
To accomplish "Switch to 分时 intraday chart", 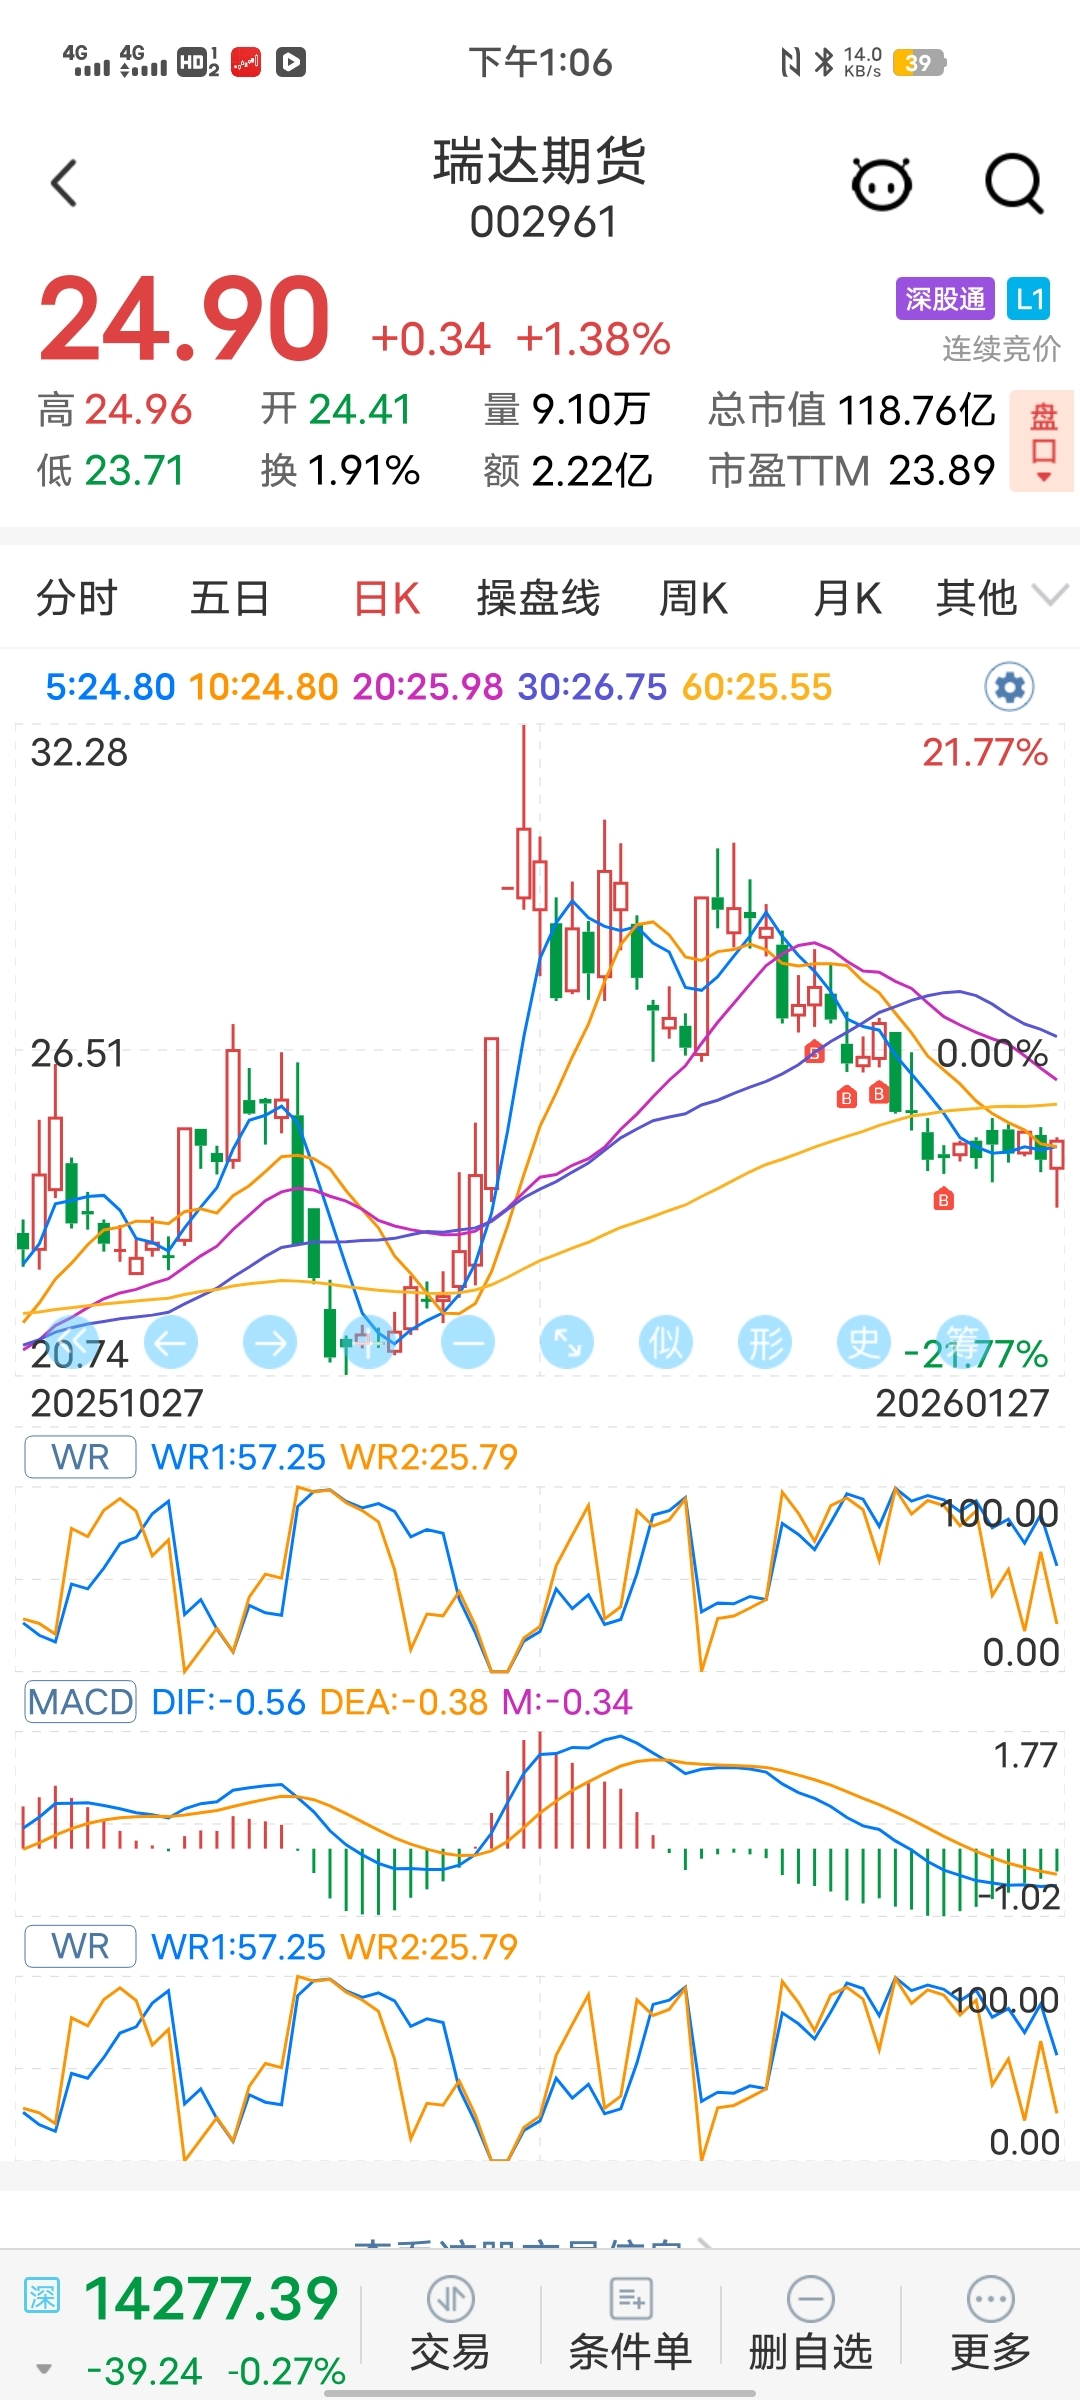I will [77, 598].
